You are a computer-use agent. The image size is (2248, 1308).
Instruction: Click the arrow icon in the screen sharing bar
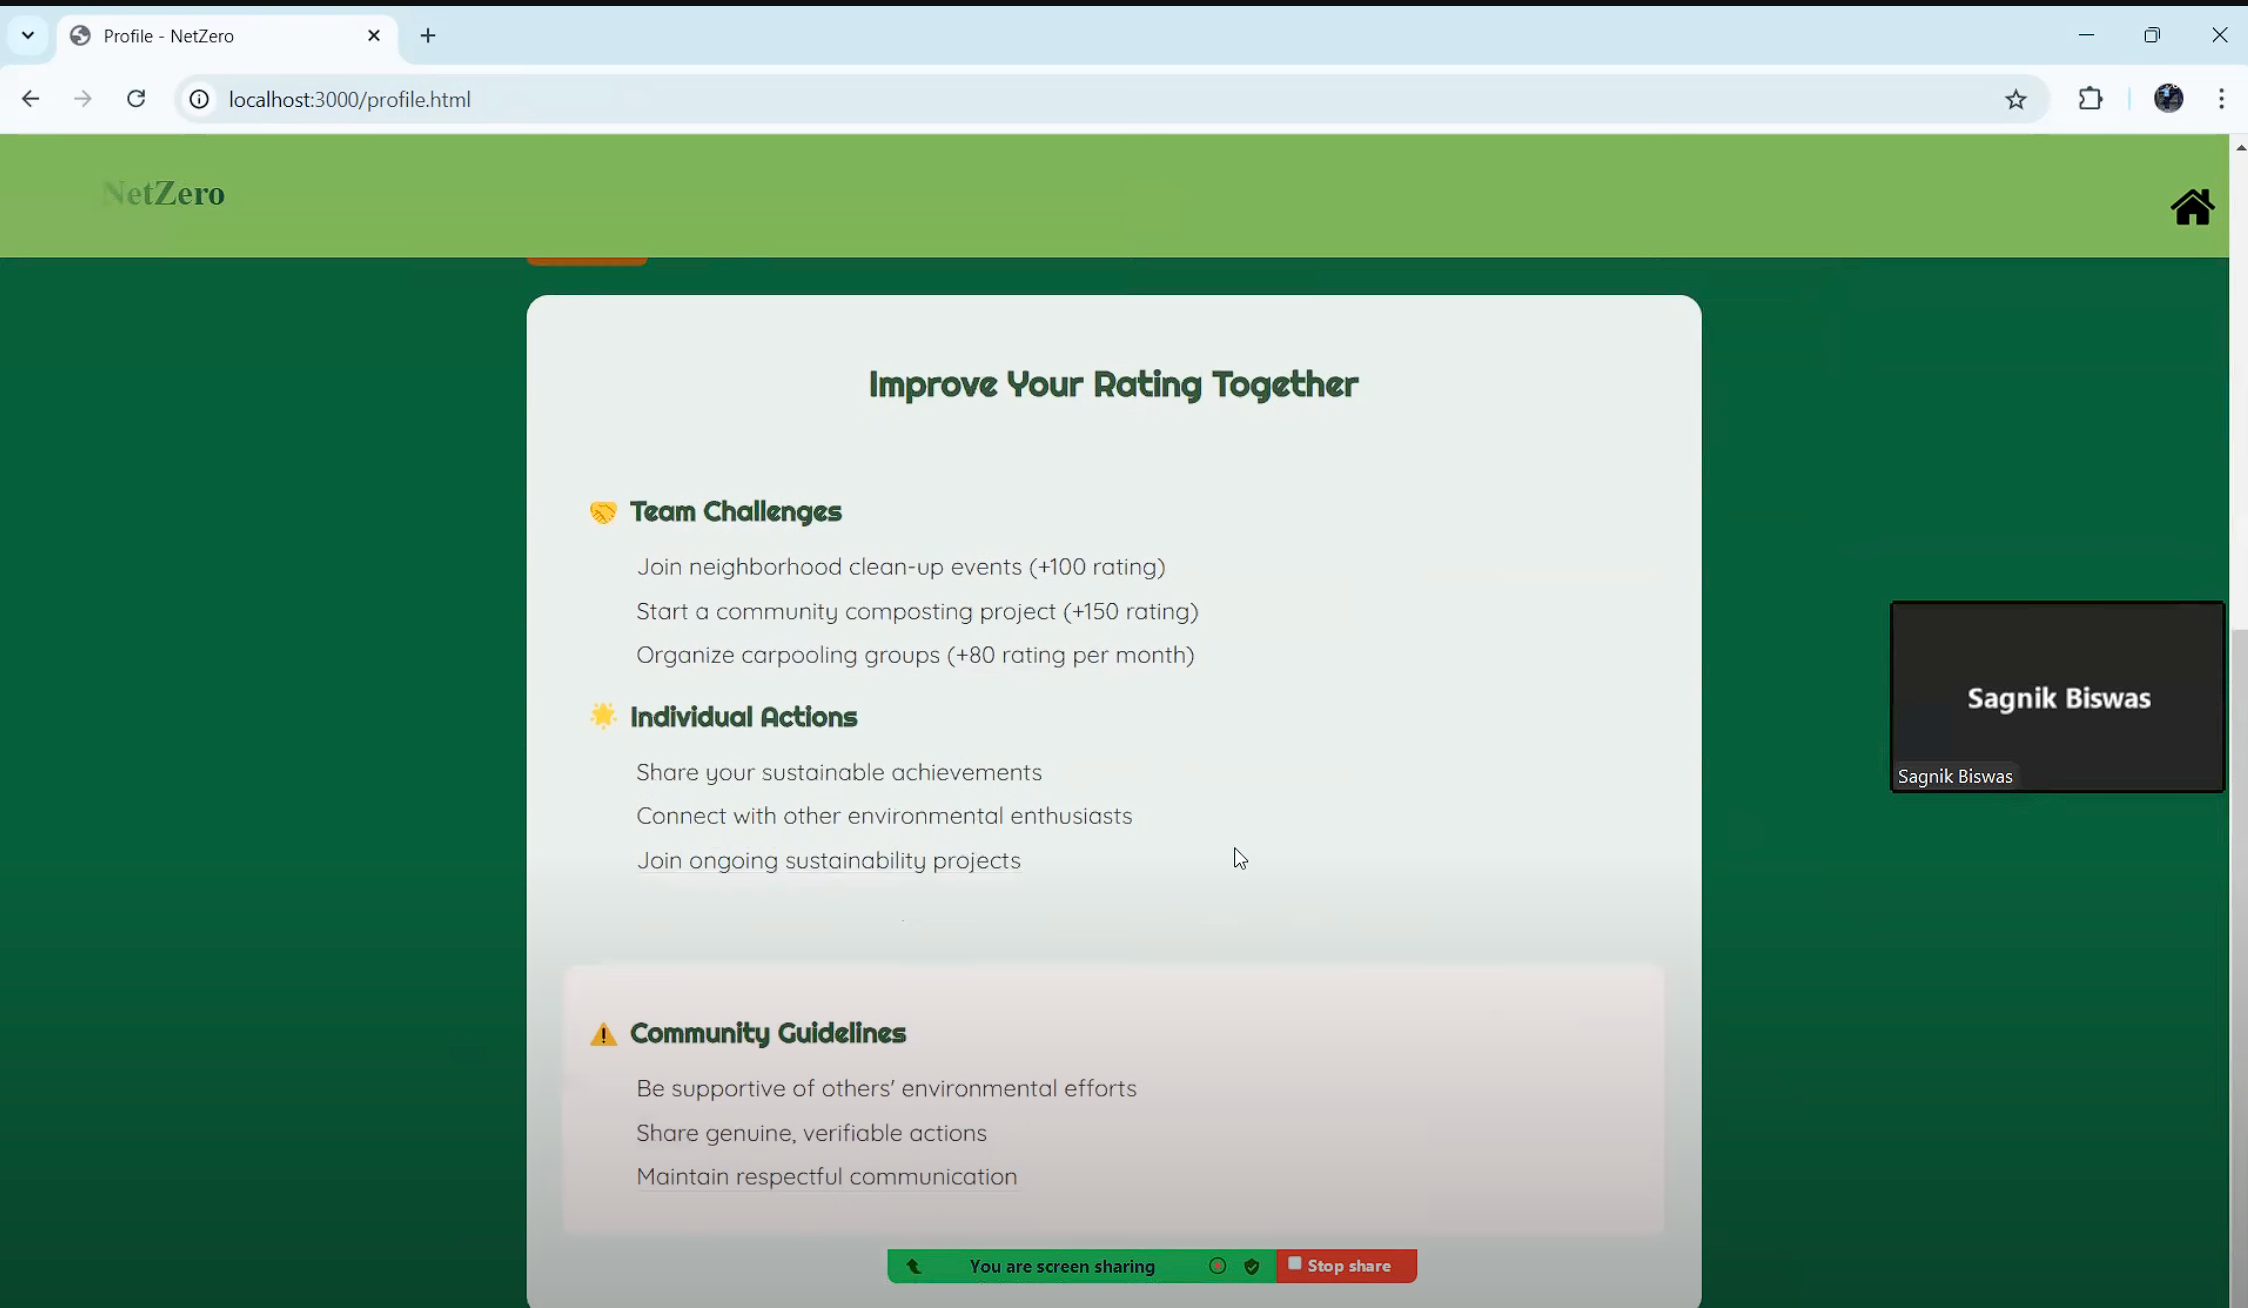(914, 1266)
